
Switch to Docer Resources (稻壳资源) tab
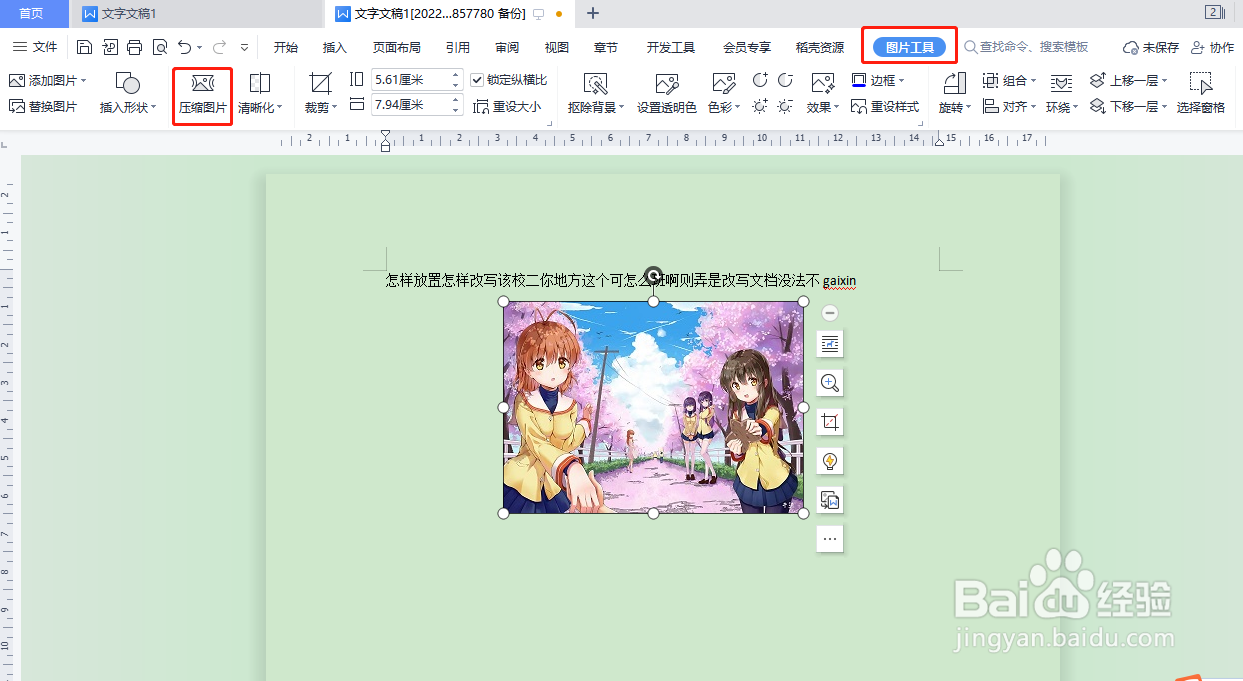(820, 47)
